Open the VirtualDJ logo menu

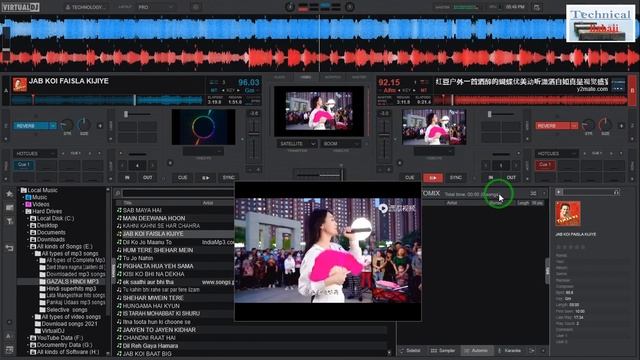[x=20, y=7]
